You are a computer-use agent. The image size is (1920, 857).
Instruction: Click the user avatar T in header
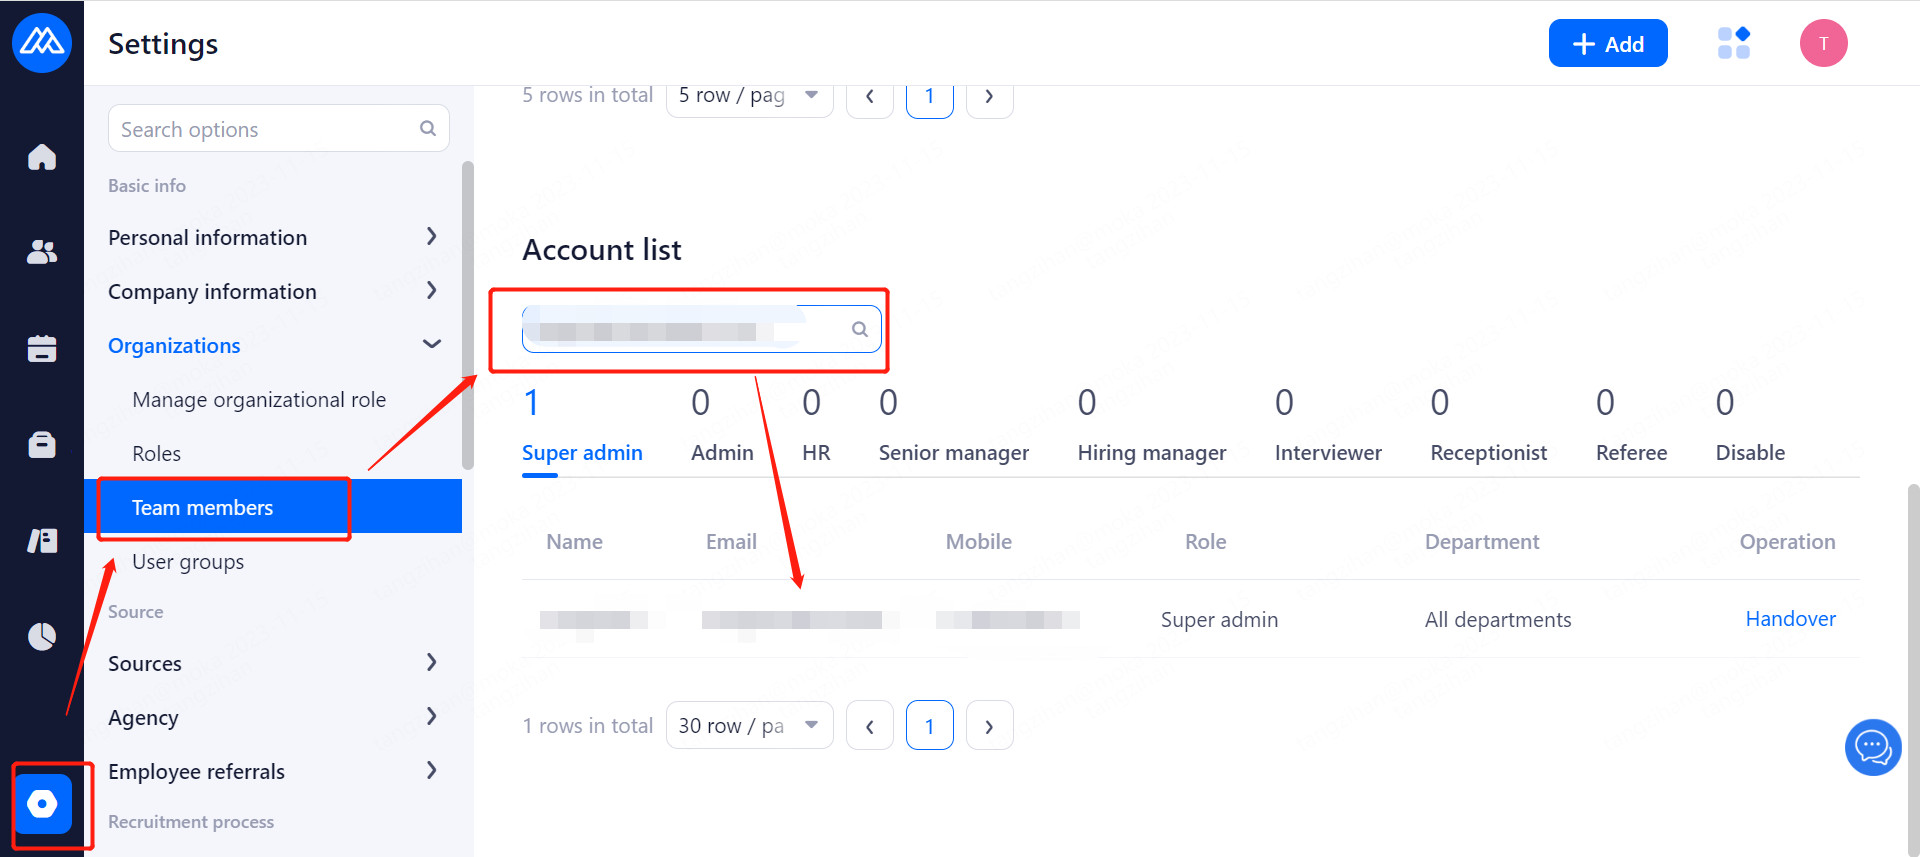(1823, 43)
